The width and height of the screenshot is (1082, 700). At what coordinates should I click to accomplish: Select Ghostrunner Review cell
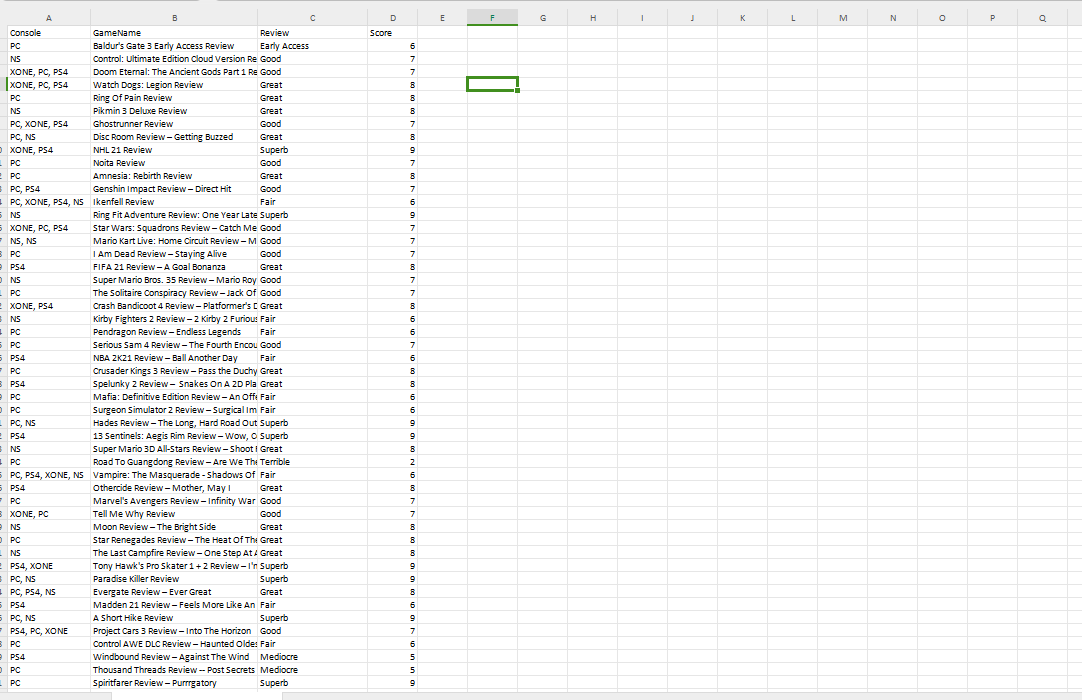[x=174, y=124]
